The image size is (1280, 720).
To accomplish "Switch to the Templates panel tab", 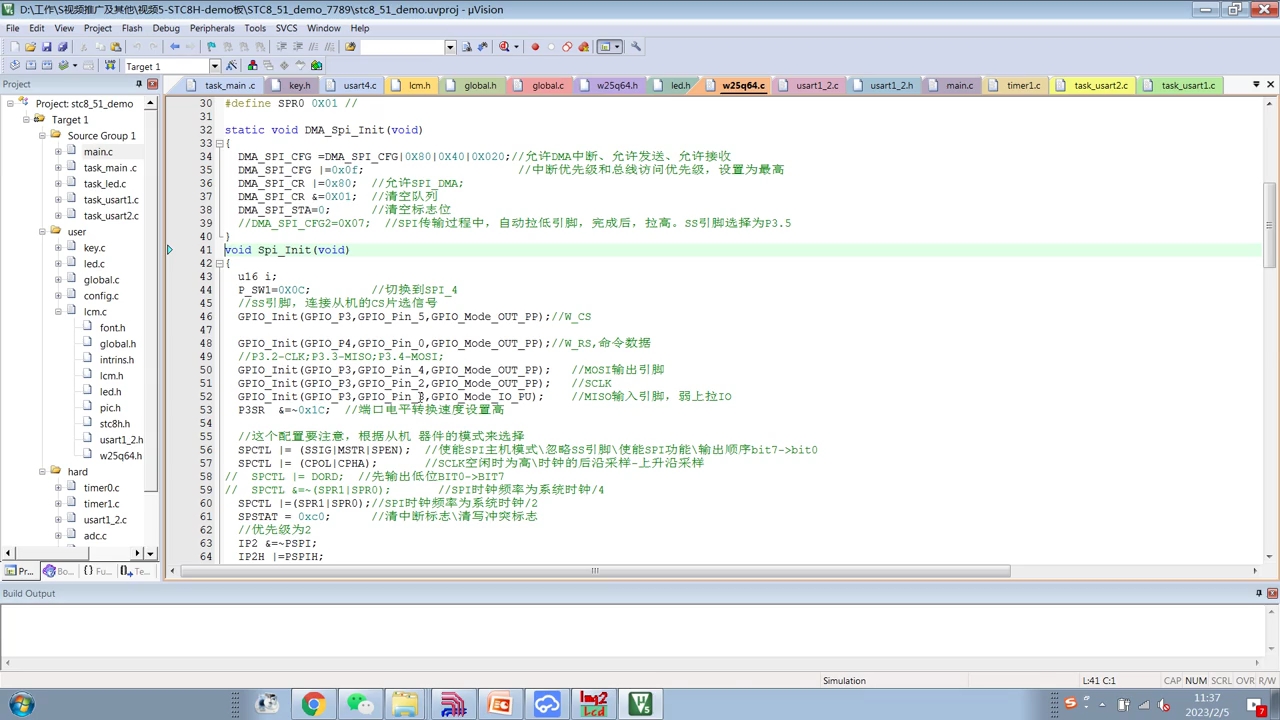I will [x=135, y=571].
